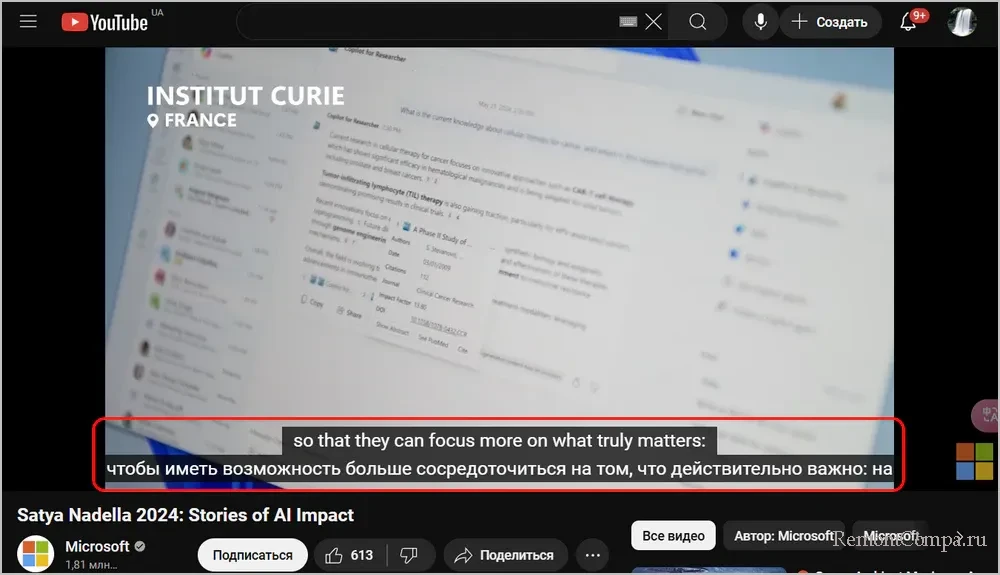Open the Microsoft channel avatar
The height and width of the screenshot is (575, 1000).
pyautogui.click(x=37, y=554)
